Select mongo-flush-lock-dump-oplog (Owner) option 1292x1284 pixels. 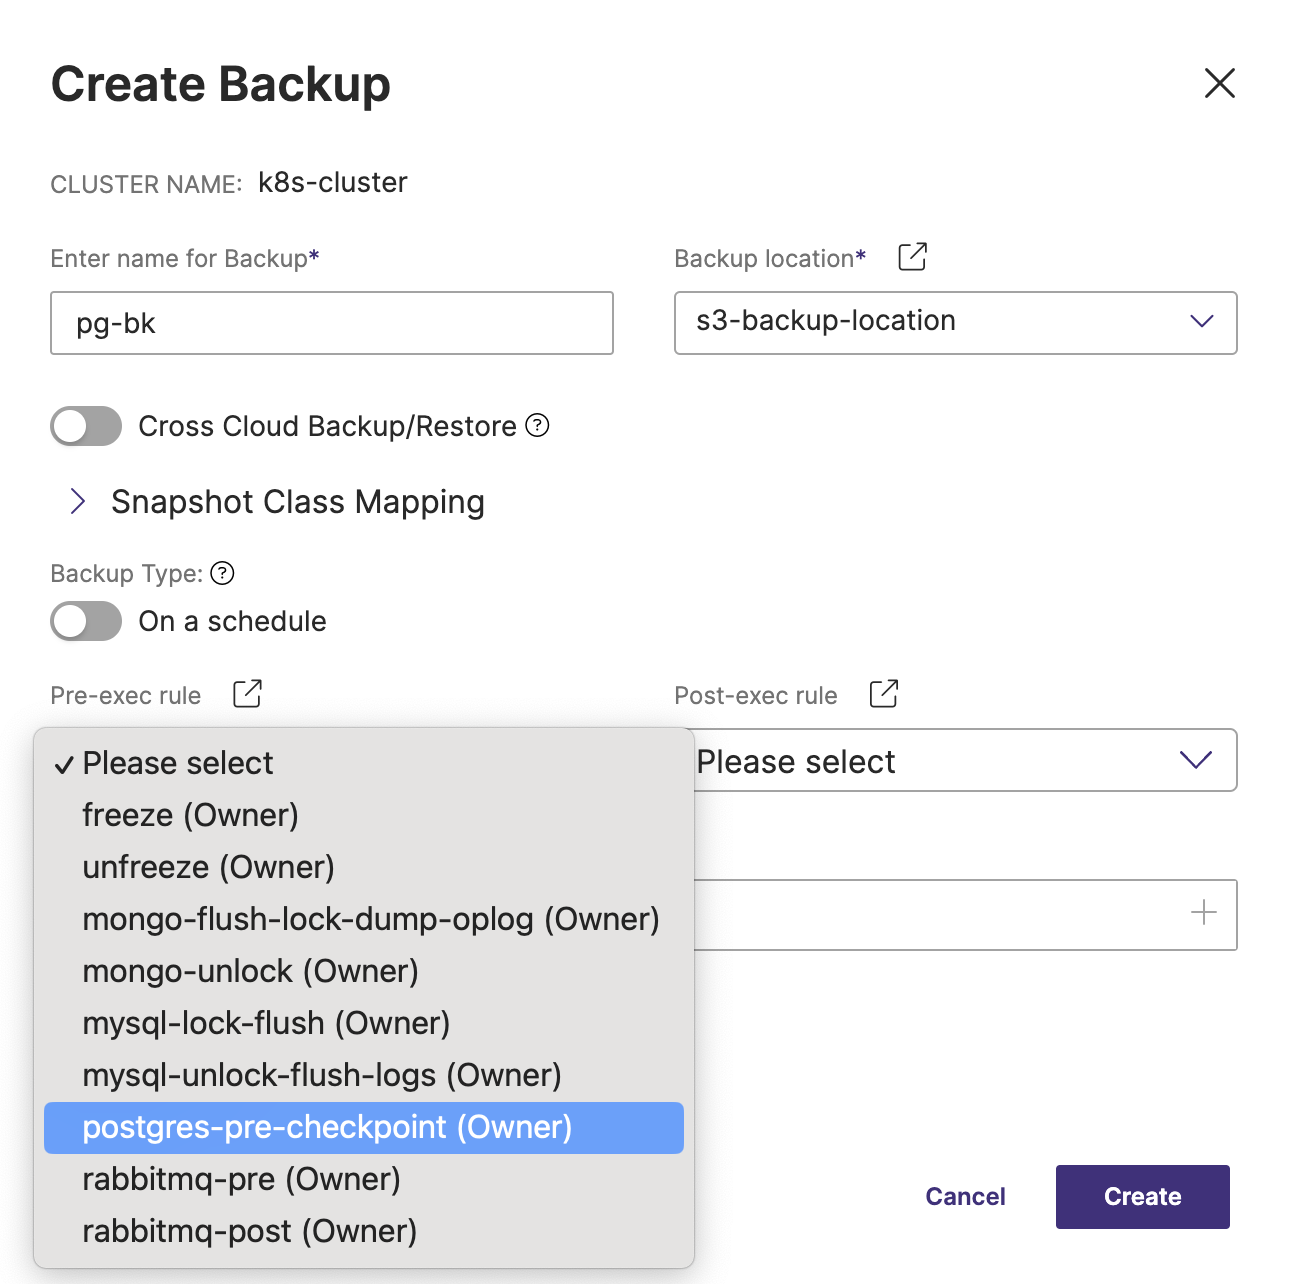click(x=371, y=919)
